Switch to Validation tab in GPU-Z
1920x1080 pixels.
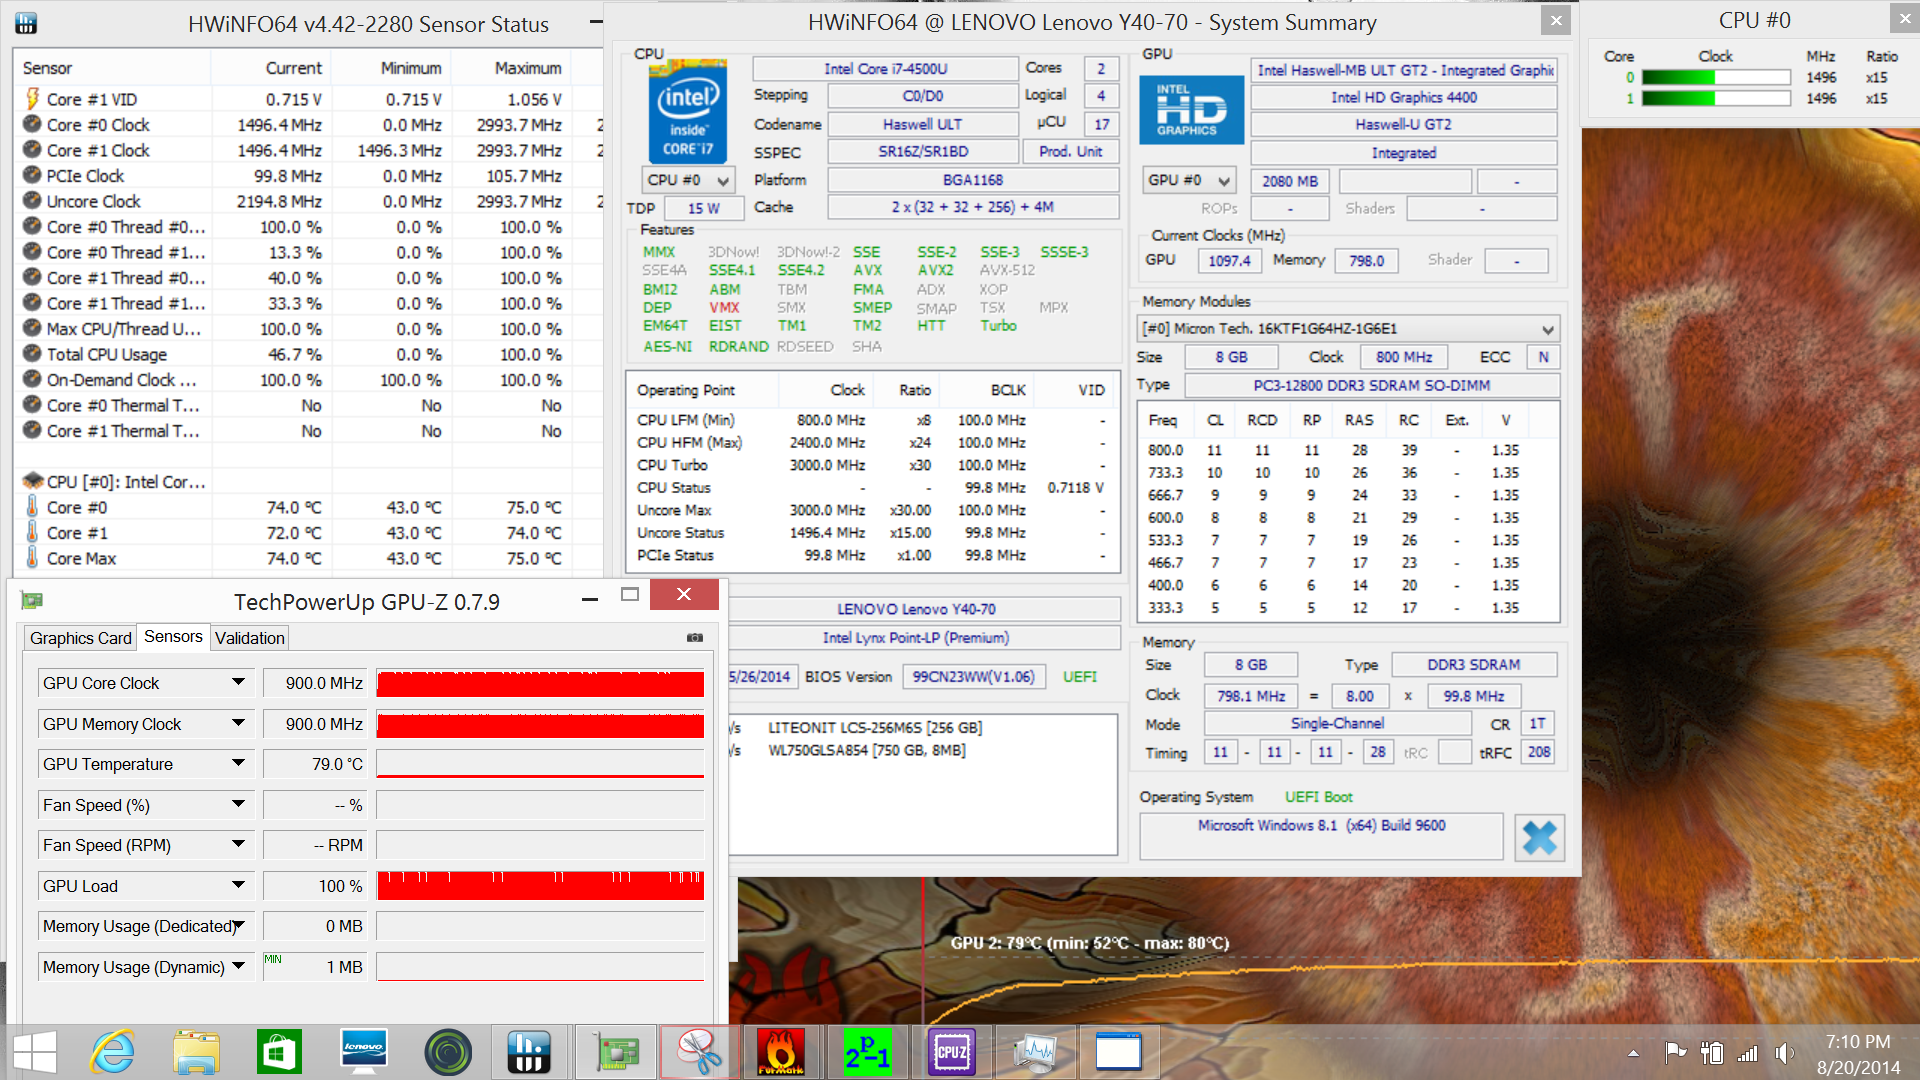(250, 638)
